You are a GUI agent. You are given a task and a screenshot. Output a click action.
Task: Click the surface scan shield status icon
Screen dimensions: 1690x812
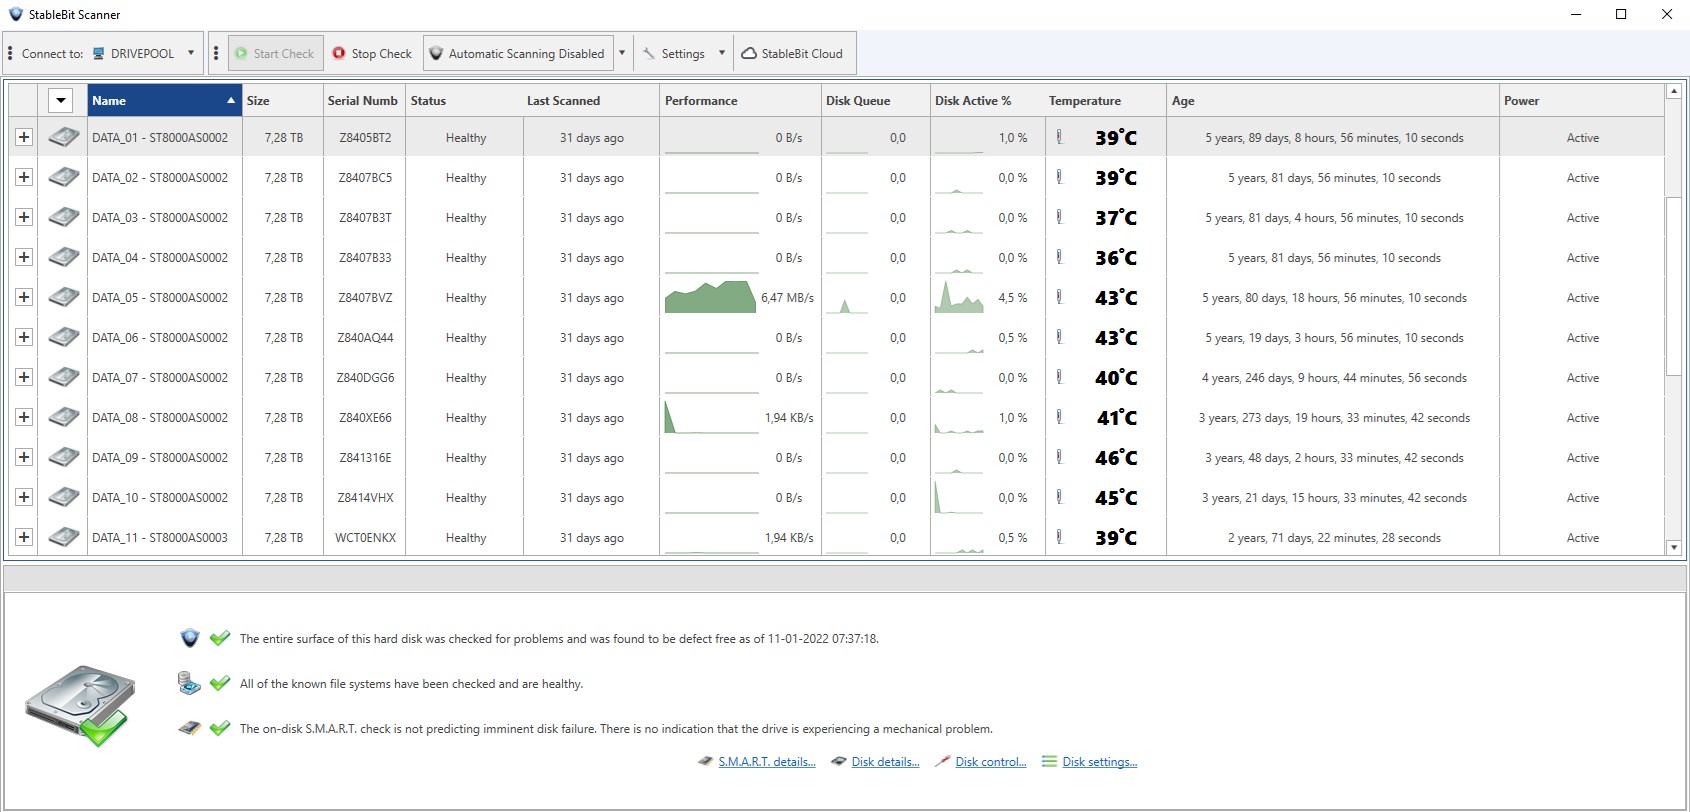click(190, 638)
